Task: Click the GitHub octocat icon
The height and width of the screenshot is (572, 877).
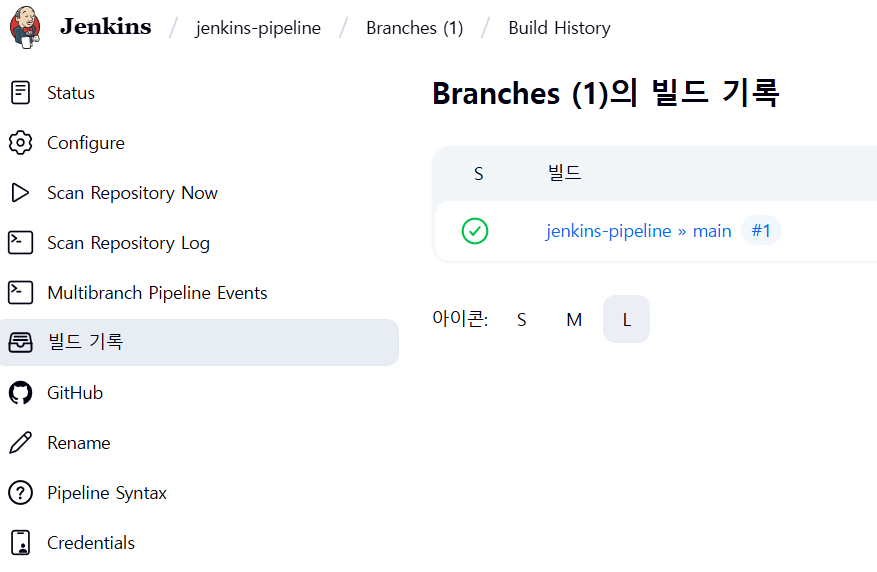Action: coord(21,393)
